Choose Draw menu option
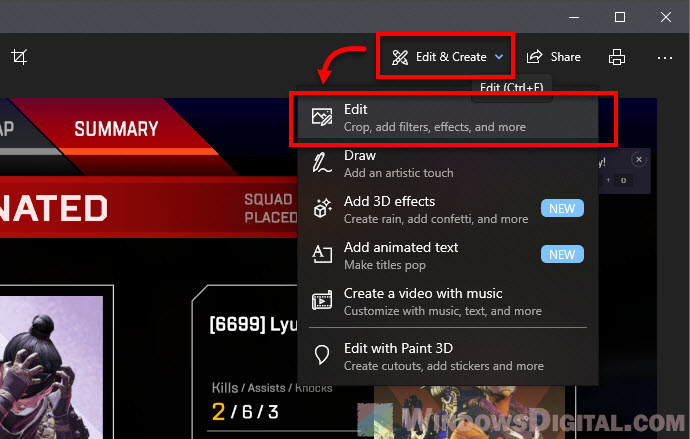This screenshot has height=439, width=690. click(x=448, y=164)
